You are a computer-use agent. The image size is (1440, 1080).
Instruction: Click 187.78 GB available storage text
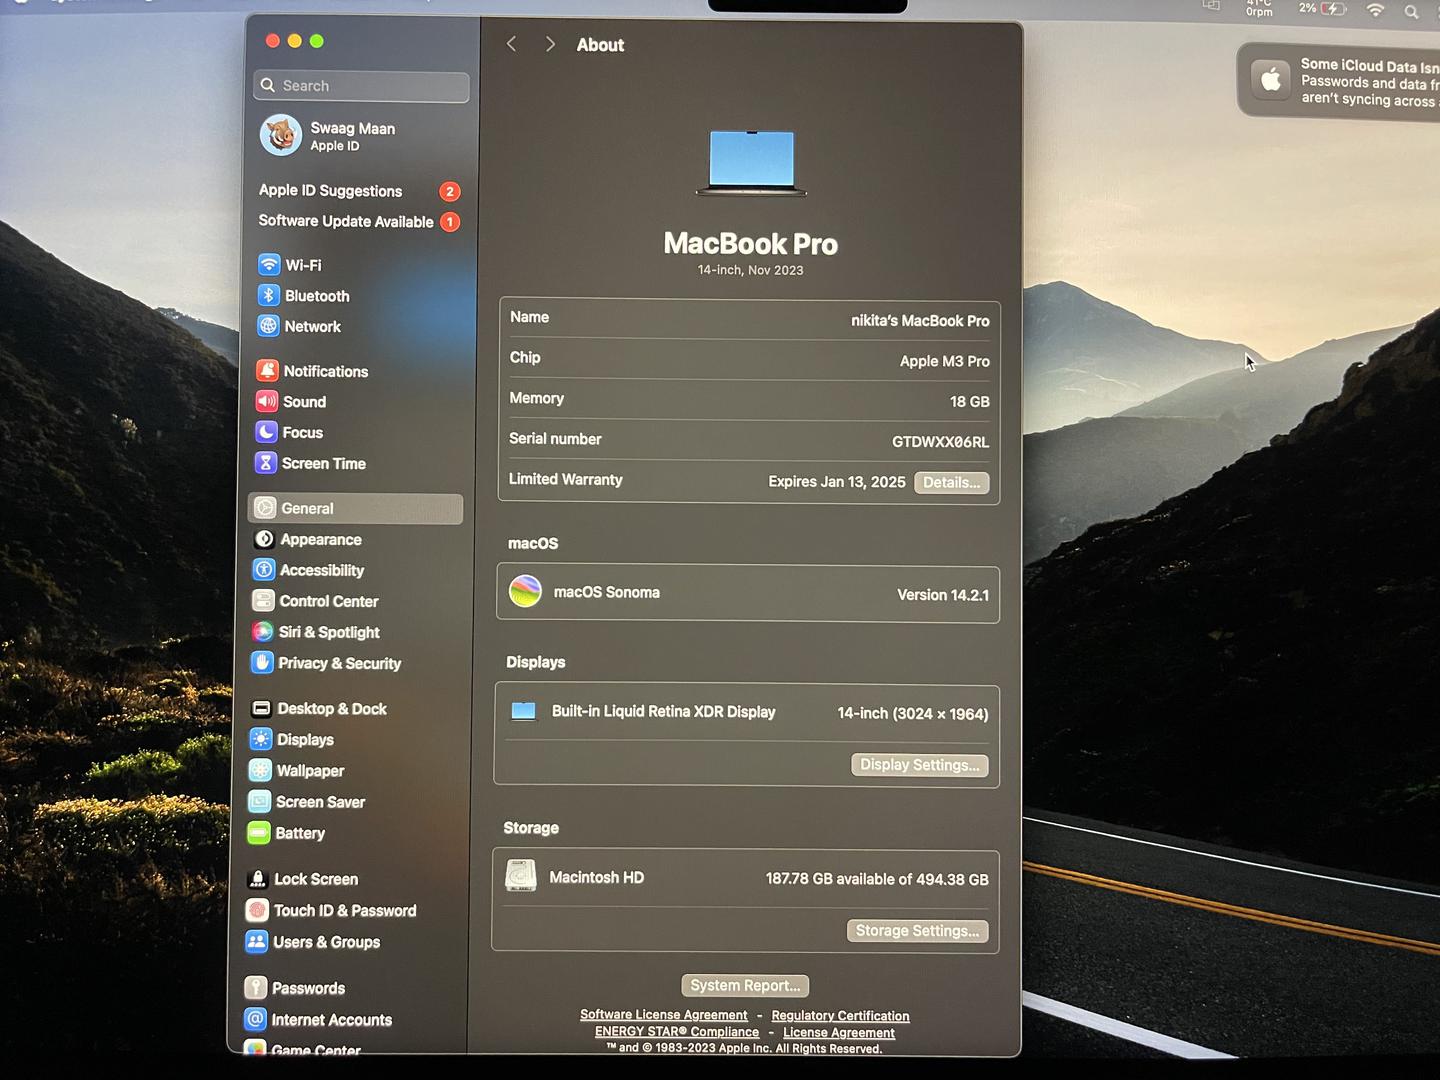point(877,879)
